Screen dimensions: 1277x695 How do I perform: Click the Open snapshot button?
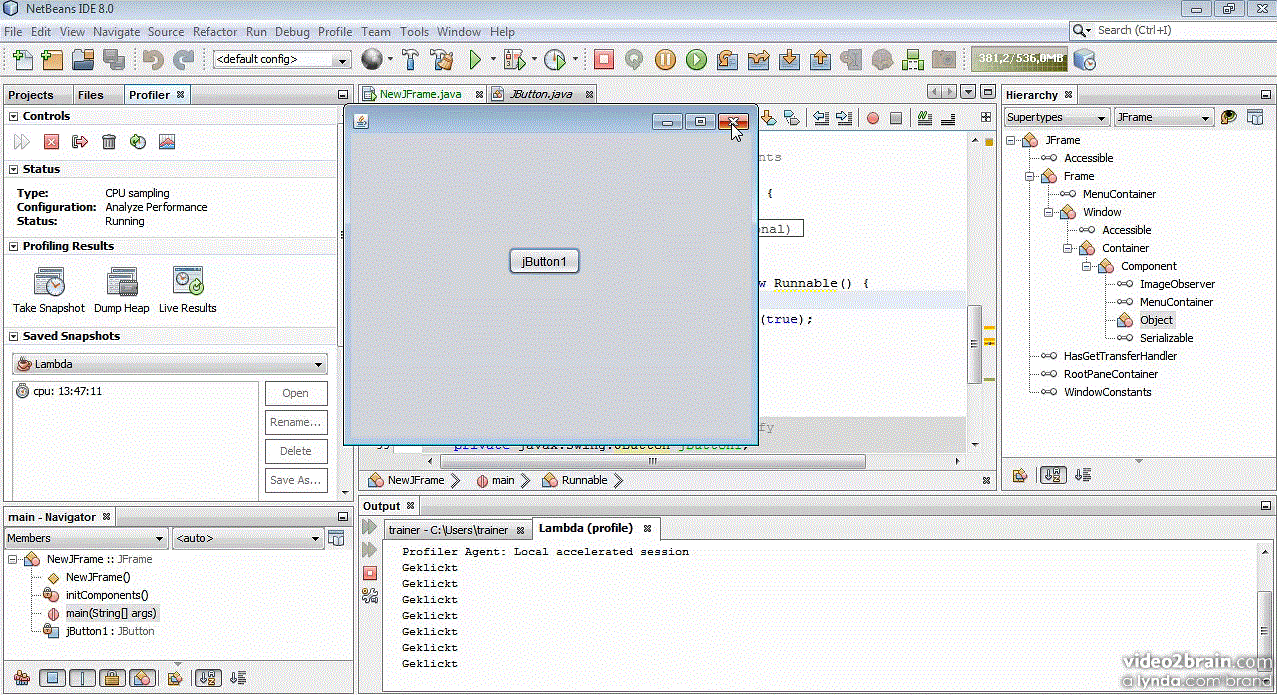[295, 393]
